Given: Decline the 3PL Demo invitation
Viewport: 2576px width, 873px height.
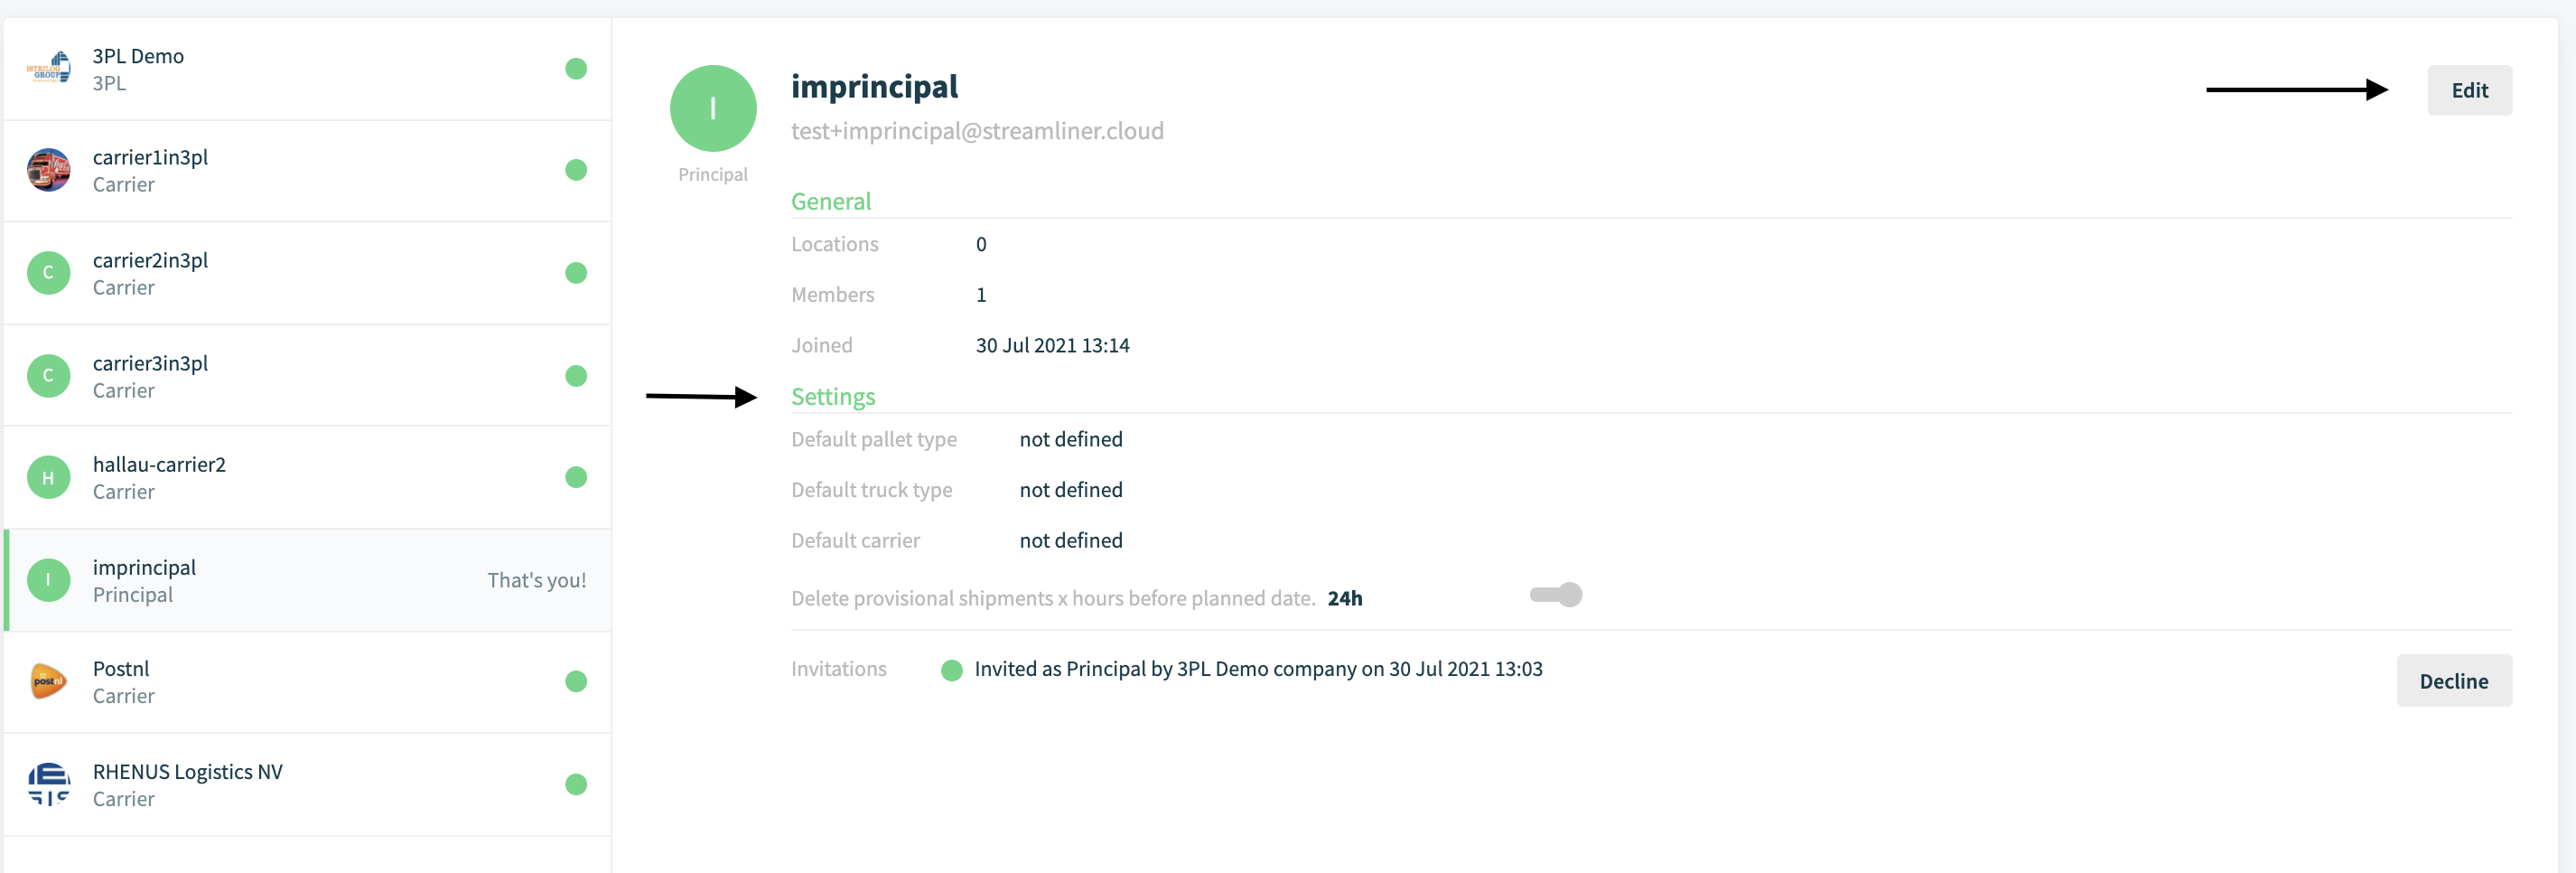Looking at the screenshot, I should tap(2453, 681).
